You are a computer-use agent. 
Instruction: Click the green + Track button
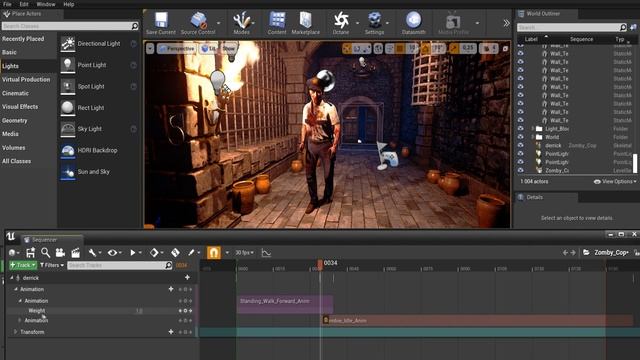click(23, 265)
